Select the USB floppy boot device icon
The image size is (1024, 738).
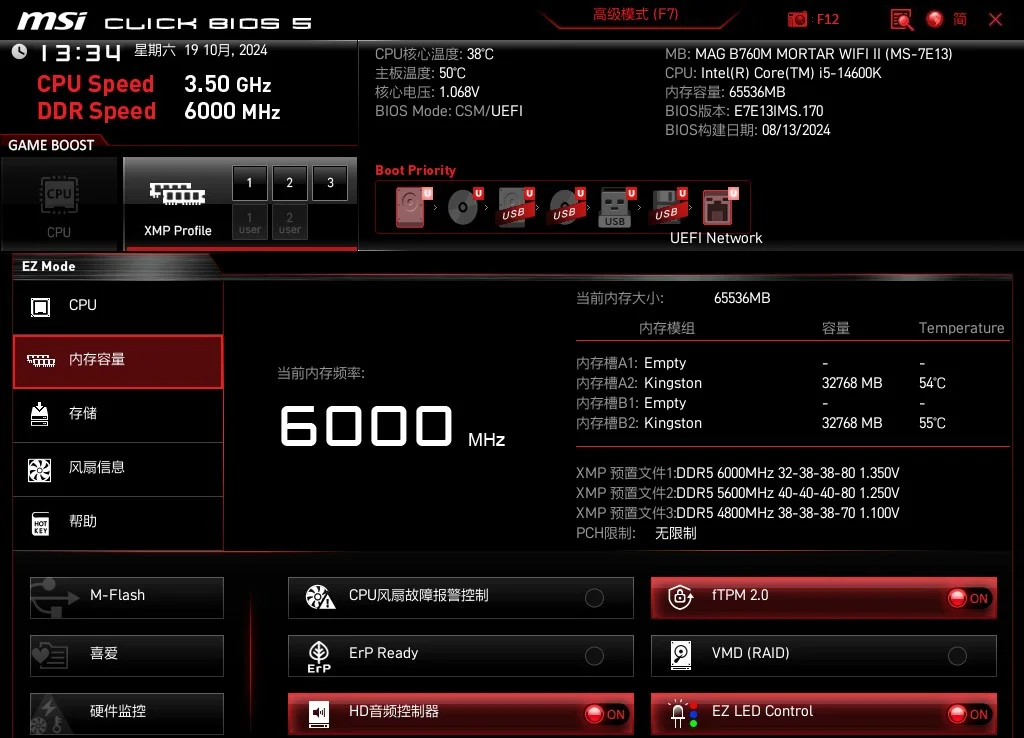pyautogui.click(x=667, y=207)
